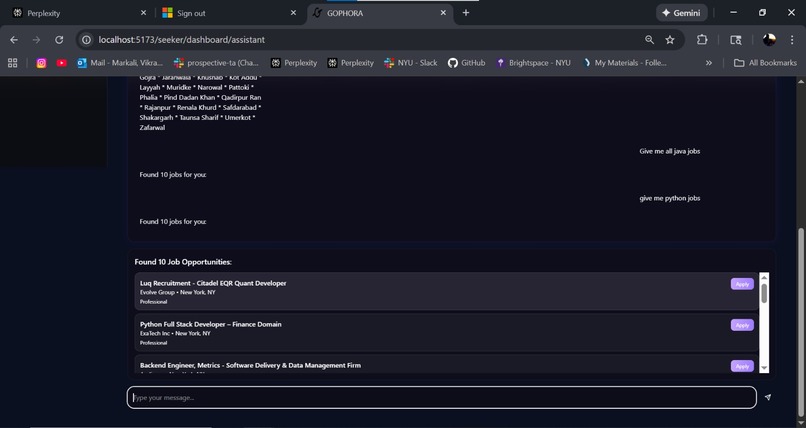Close the Perplexity tab
Image resolution: width=806 pixels, height=428 pixels.
coord(143,13)
